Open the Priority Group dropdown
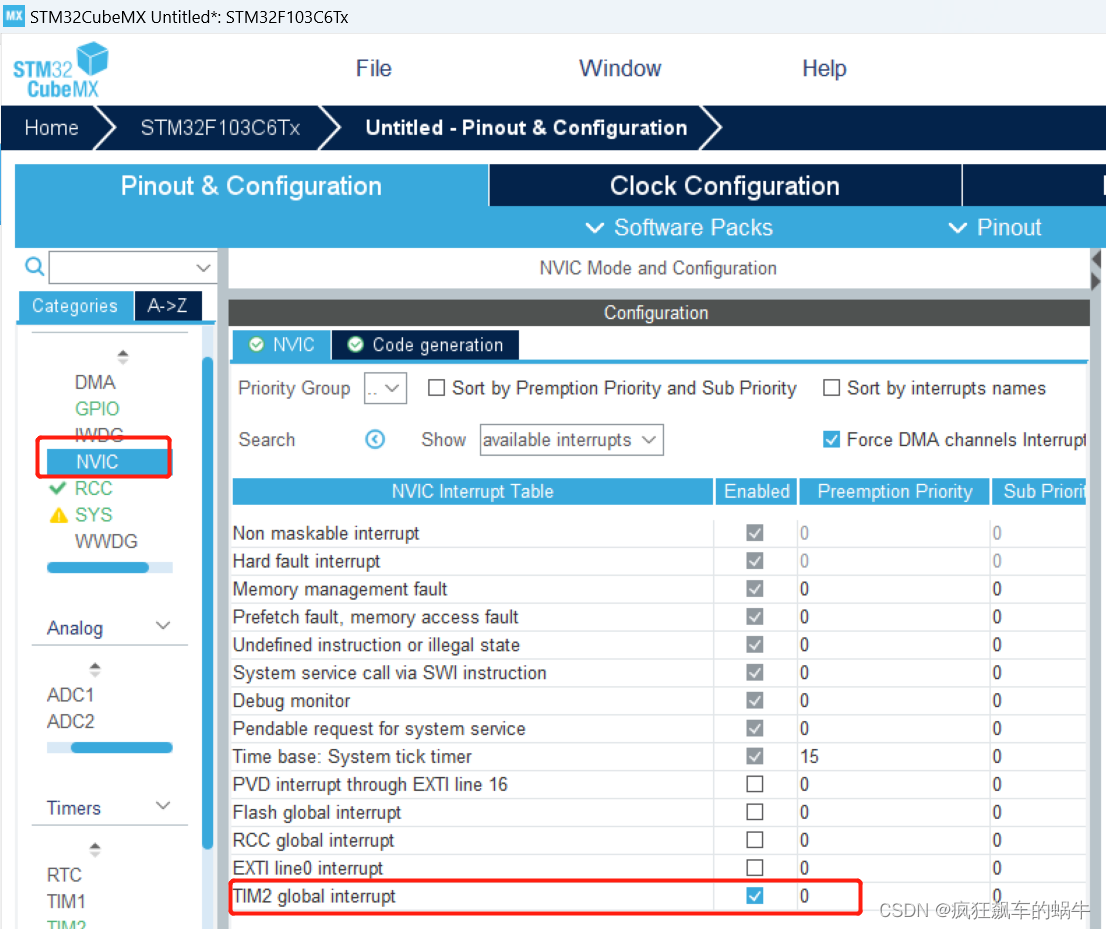This screenshot has height=929, width=1106. click(385, 388)
